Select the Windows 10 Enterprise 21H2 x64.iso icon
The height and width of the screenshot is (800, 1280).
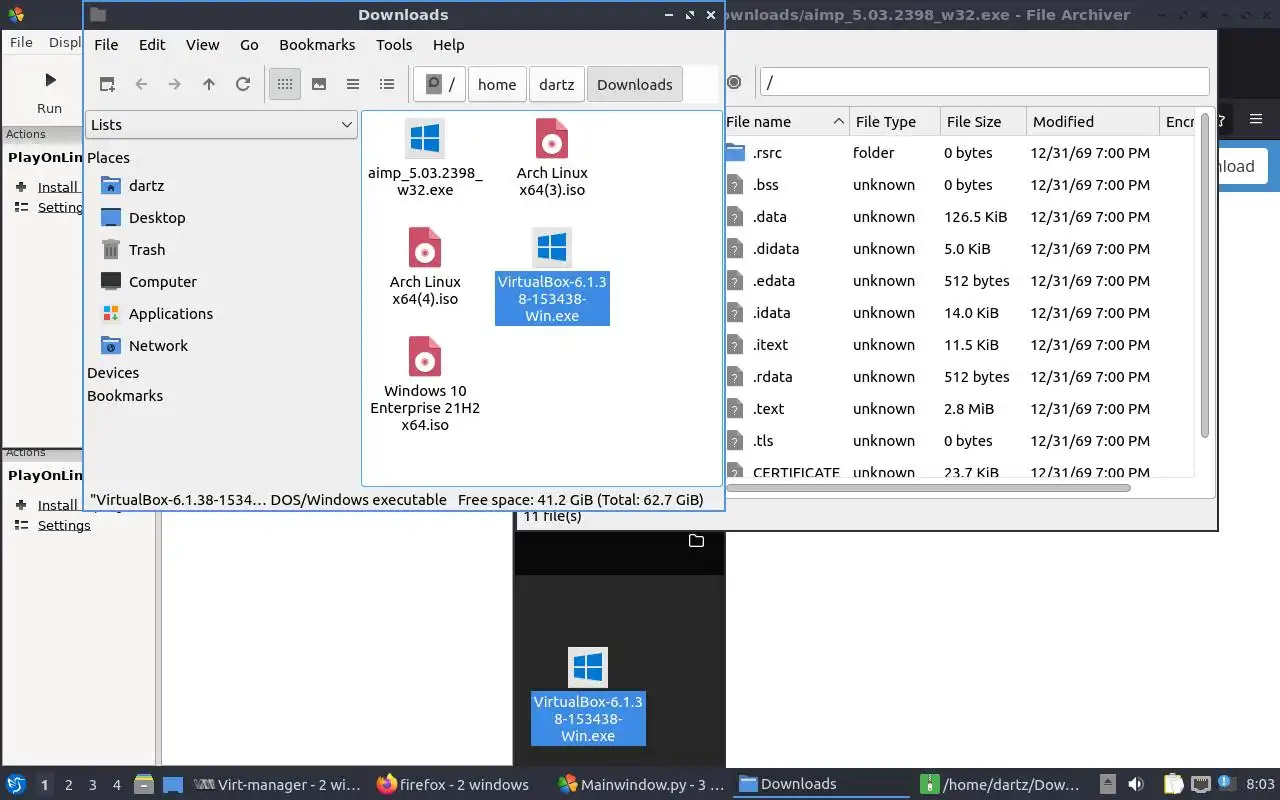coord(425,357)
